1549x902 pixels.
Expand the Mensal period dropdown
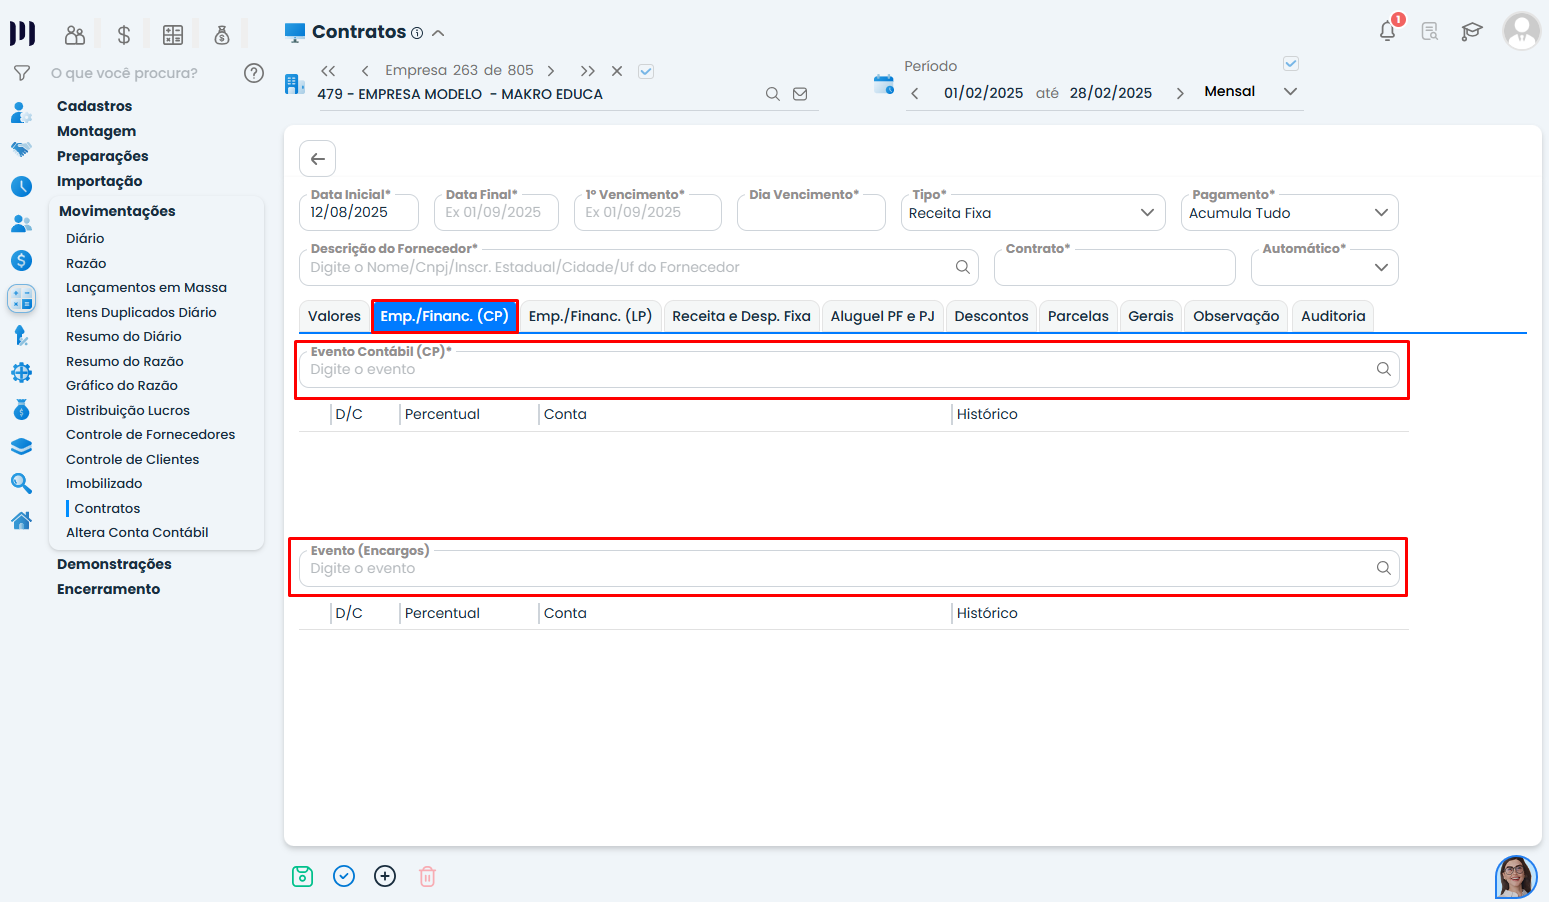[1290, 92]
